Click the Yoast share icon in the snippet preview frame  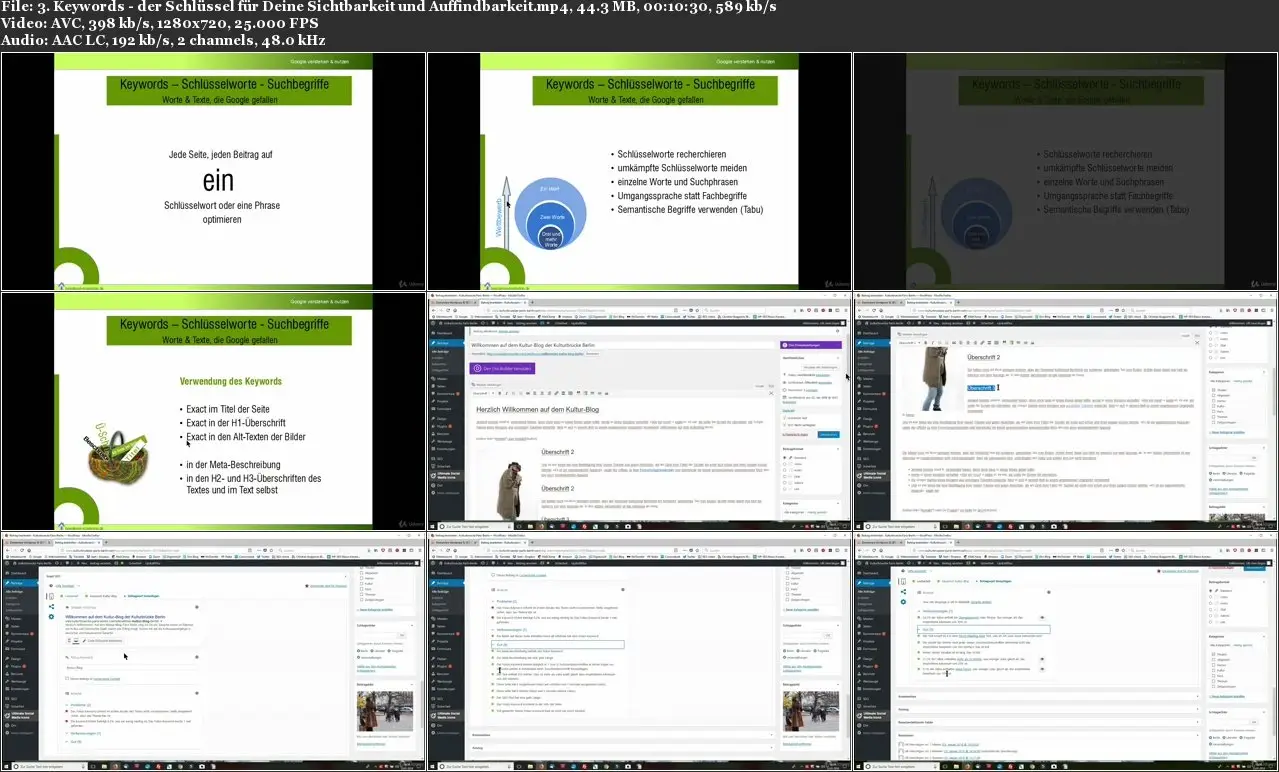(51, 606)
